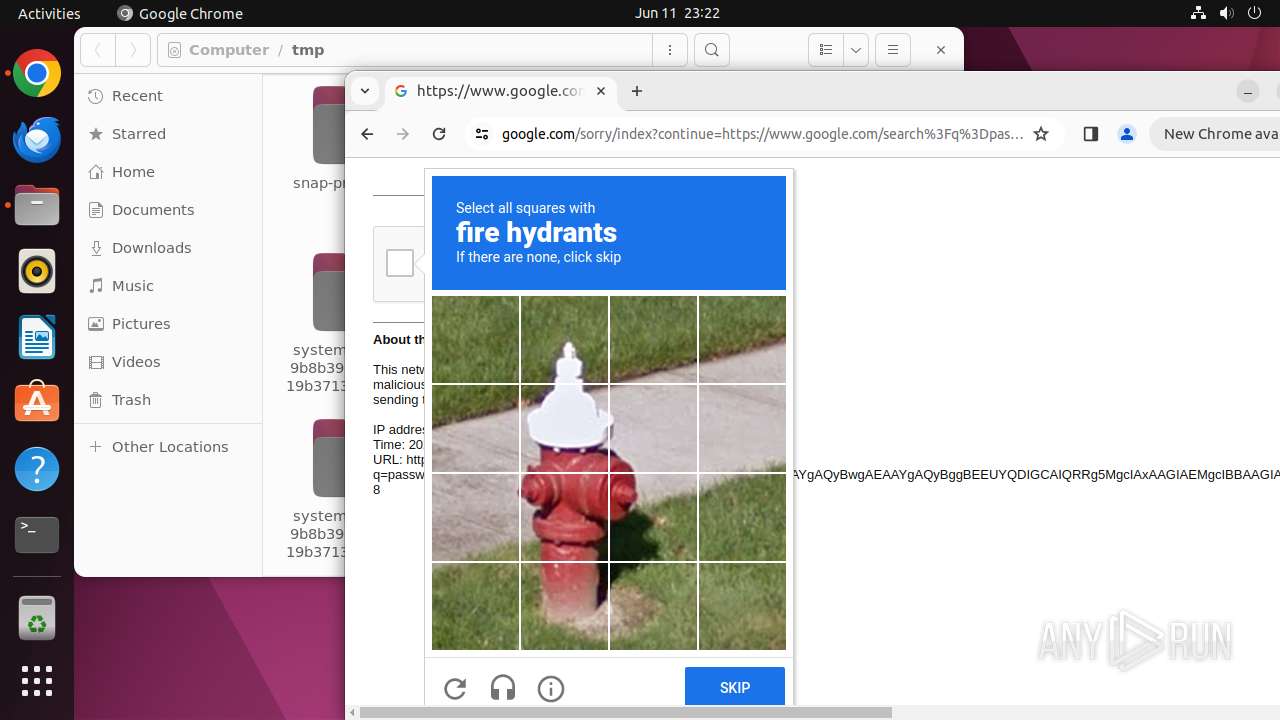Select the google.com Chrome tab
The image size is (1280, 720).
point(499,91)
